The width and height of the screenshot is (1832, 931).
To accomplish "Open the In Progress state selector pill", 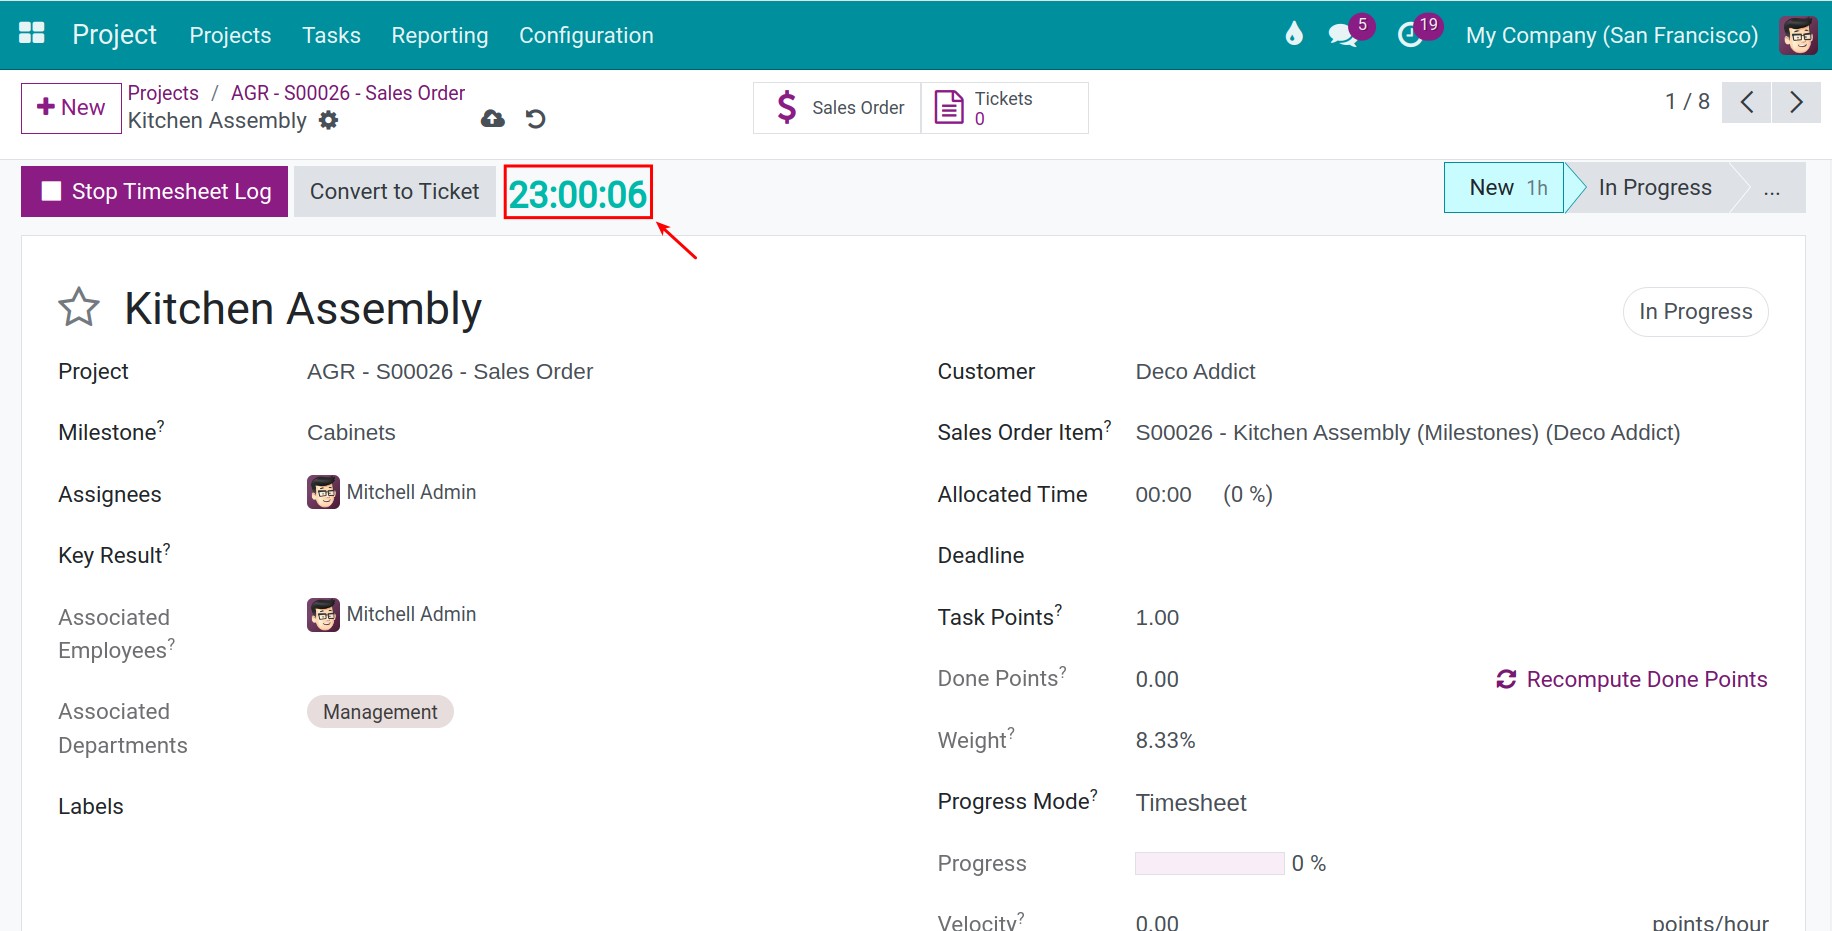I will (1695, 312).
